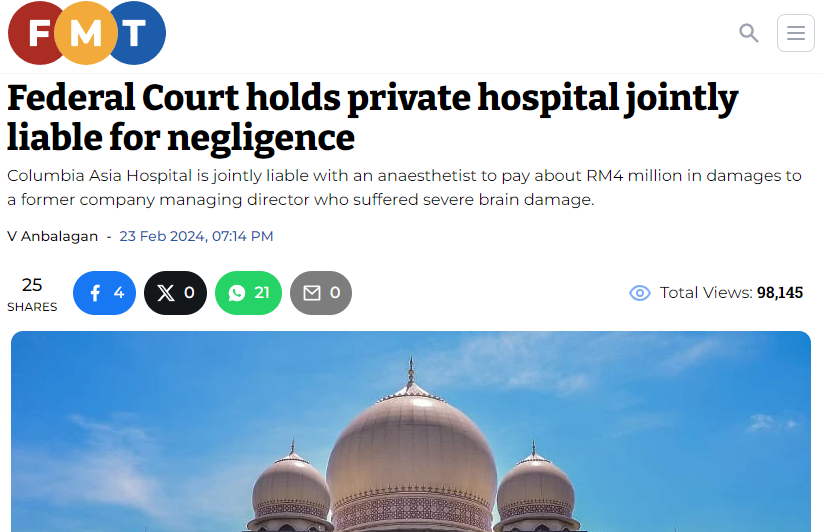Open author V Anbalagan's page
Image resolution: width=822 pixels, height=532 pixels.
pos(52,236)
